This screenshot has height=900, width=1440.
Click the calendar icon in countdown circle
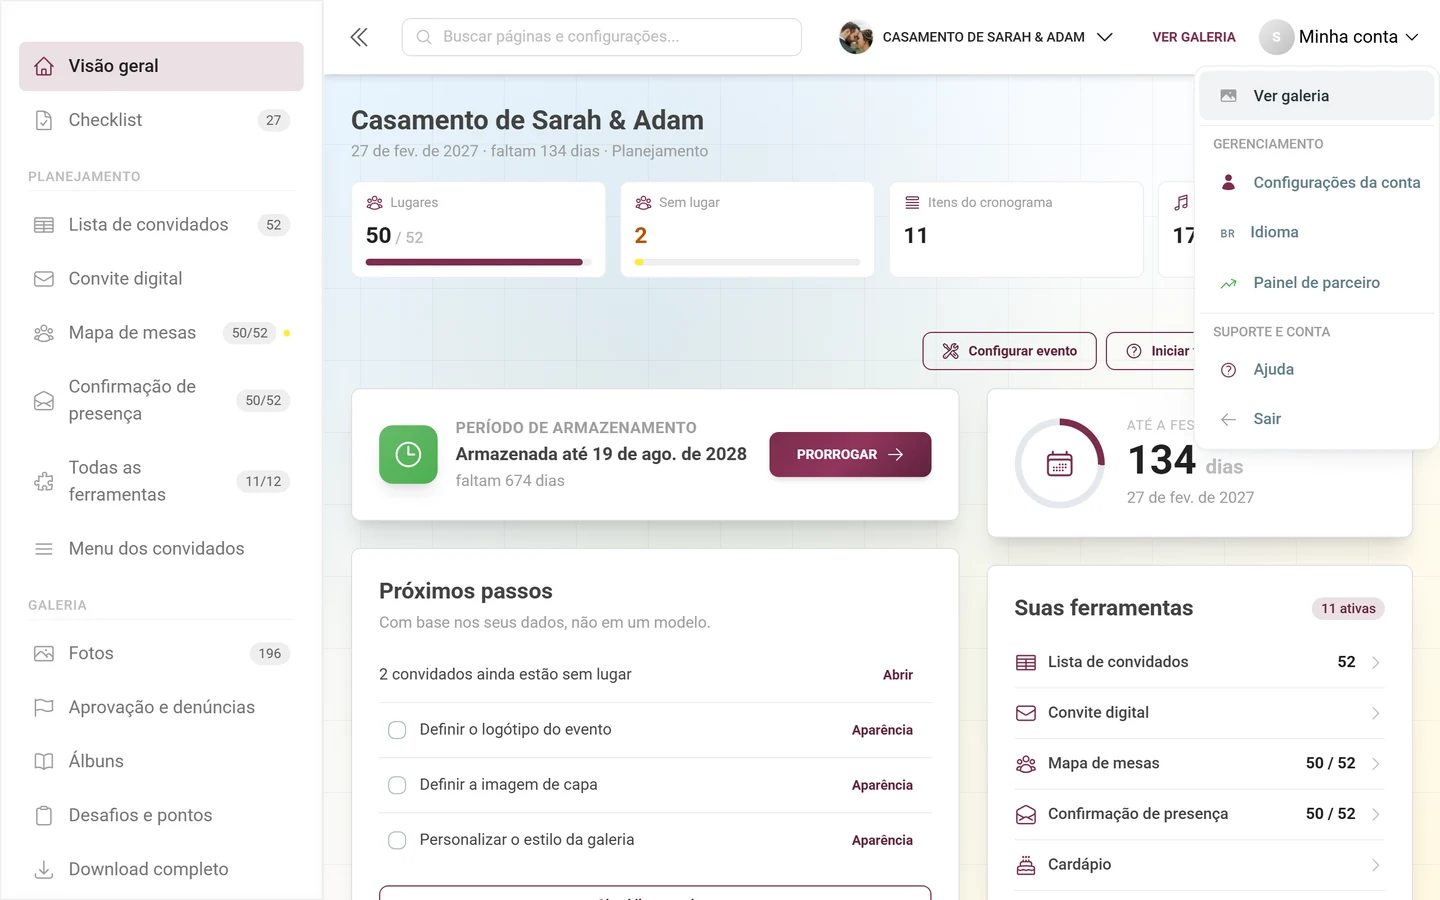(1059, 464)
